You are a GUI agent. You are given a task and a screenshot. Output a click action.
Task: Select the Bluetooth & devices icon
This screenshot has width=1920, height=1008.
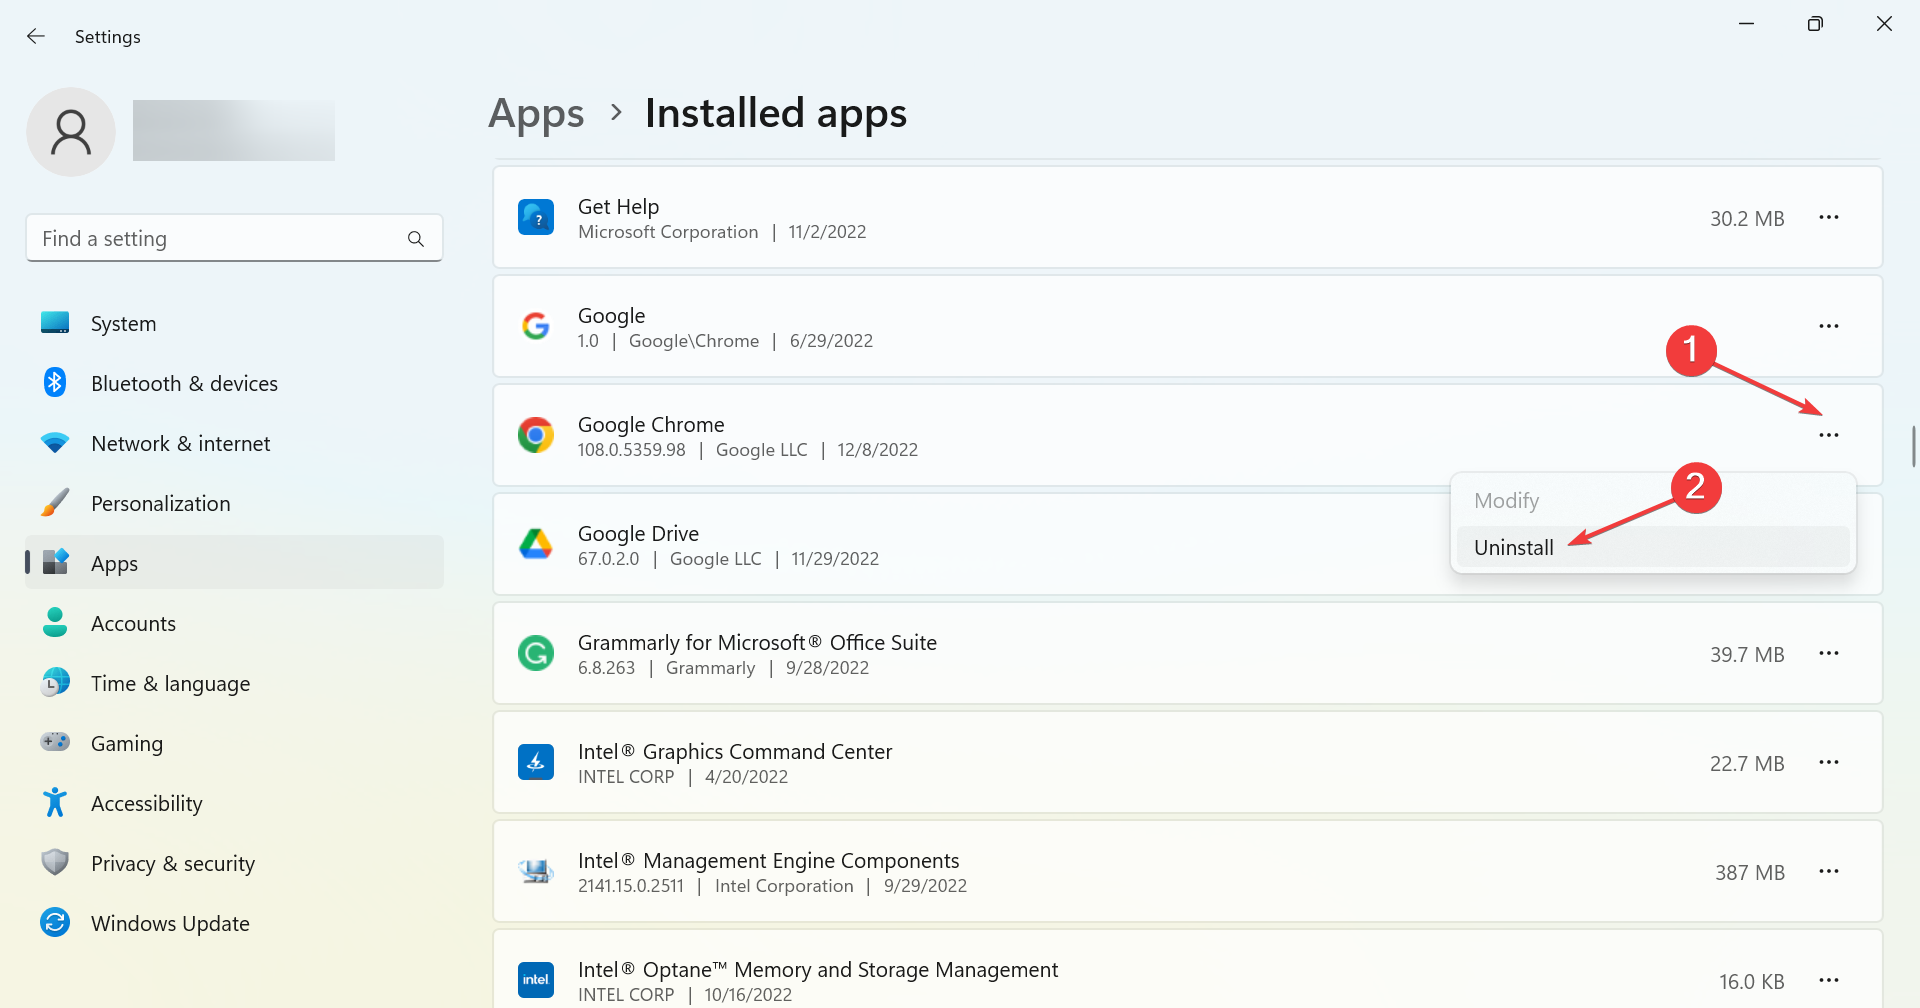tap(55, 382)
